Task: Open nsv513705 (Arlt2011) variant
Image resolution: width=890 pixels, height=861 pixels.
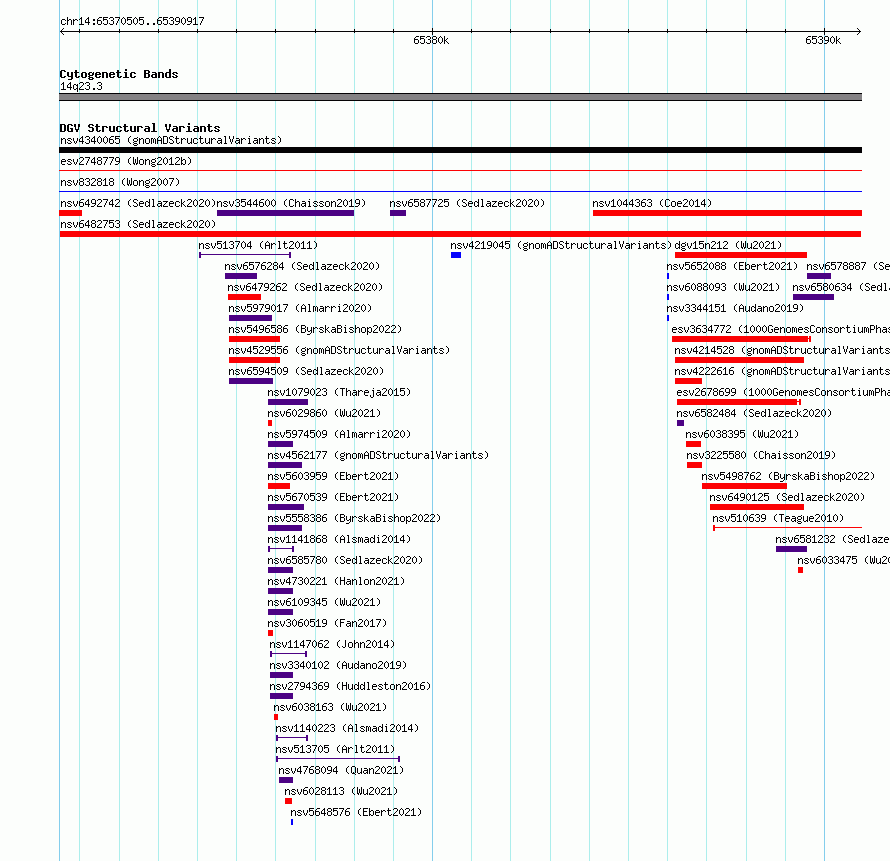Action: pyautogui.click(x=335, y=749)
